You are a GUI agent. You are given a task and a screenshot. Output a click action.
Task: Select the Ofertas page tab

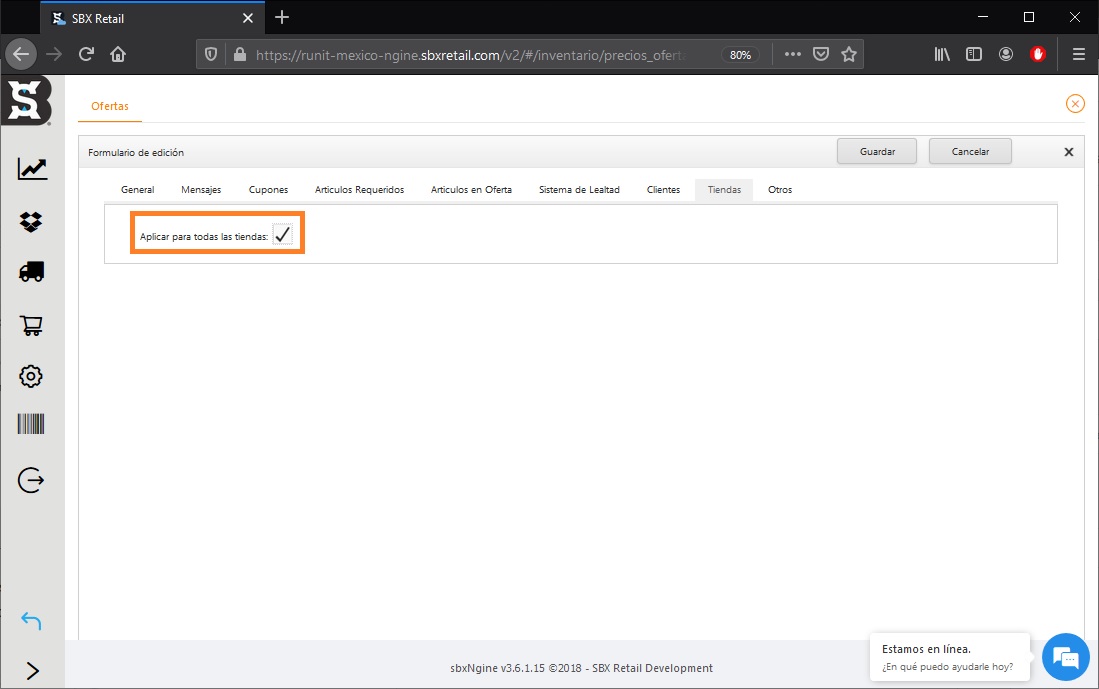[x=110, y=107]
